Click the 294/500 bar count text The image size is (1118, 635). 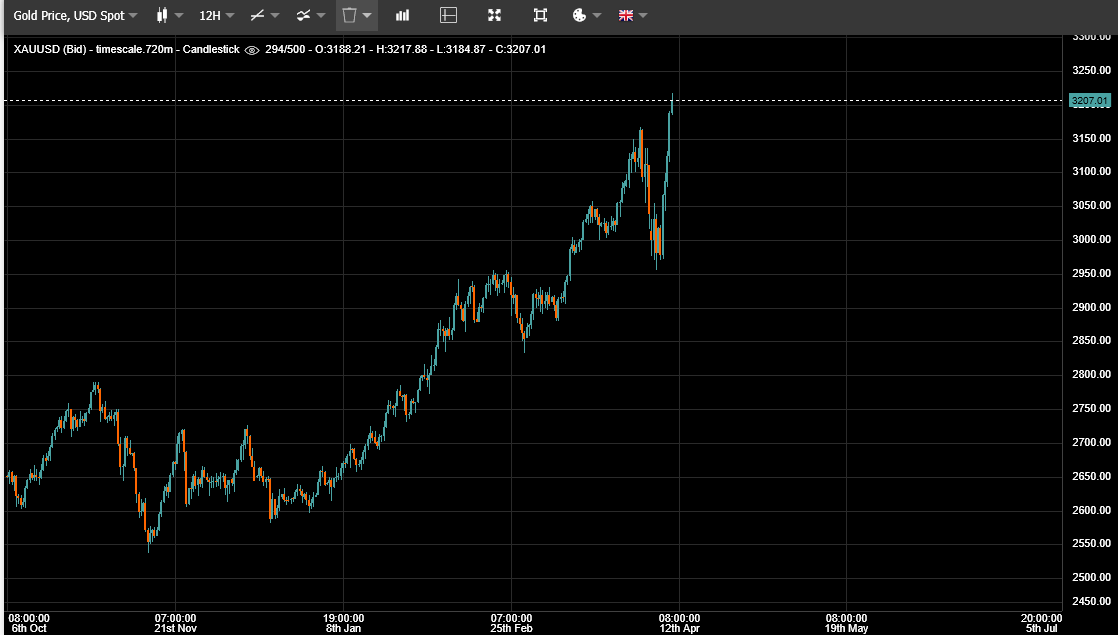pos(285,49)
